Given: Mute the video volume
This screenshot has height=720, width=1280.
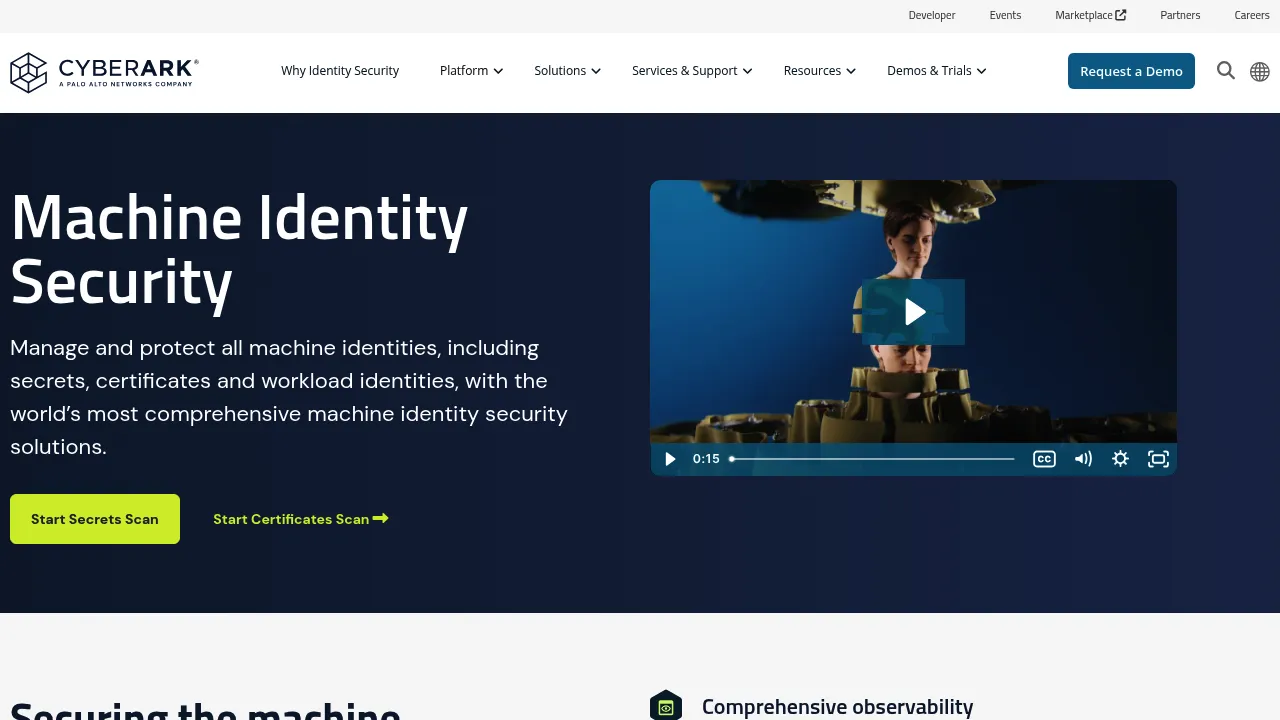Looking at the screenshot, I should click(1083, 459).
